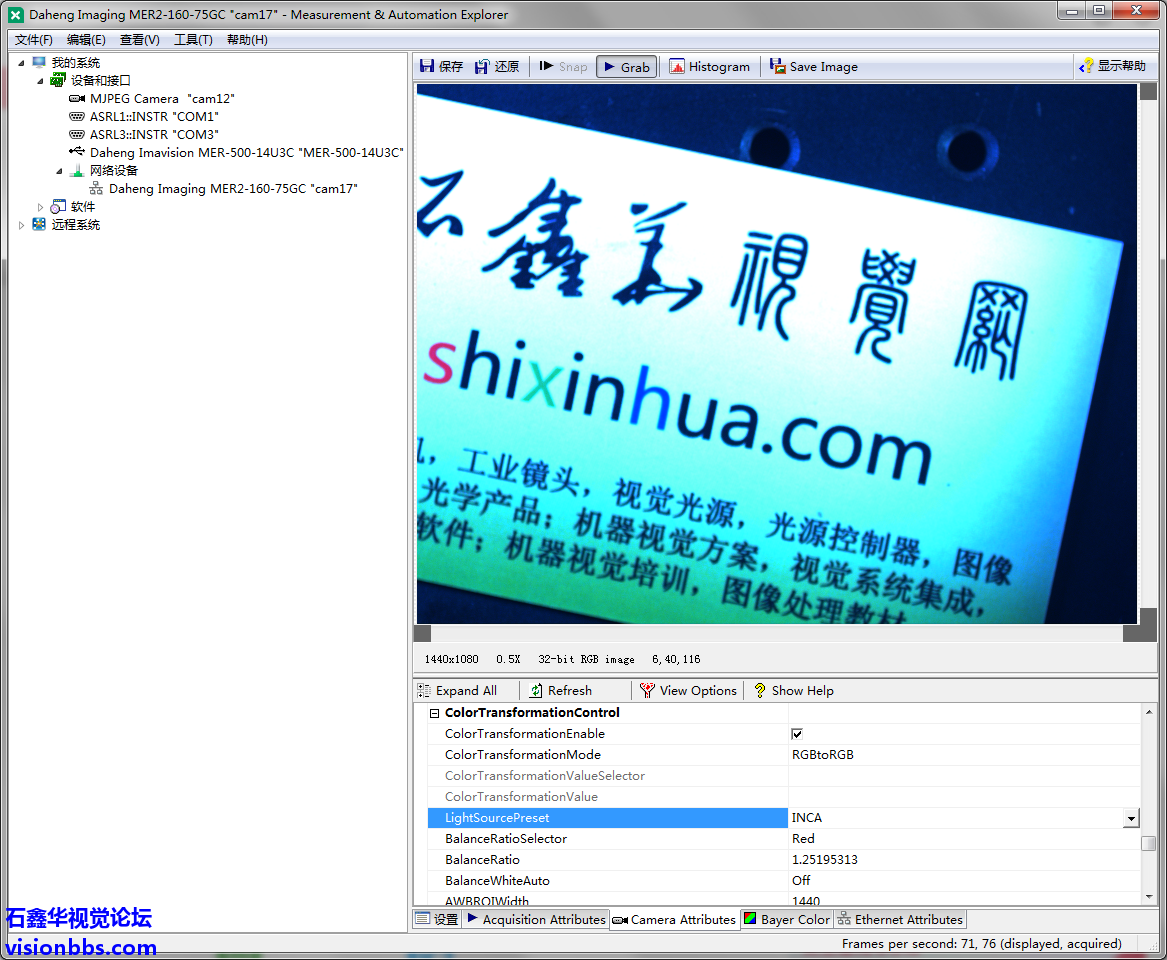Click the Save Image icon
Viewport: 1167px width, 960px height.
[777, 66]
